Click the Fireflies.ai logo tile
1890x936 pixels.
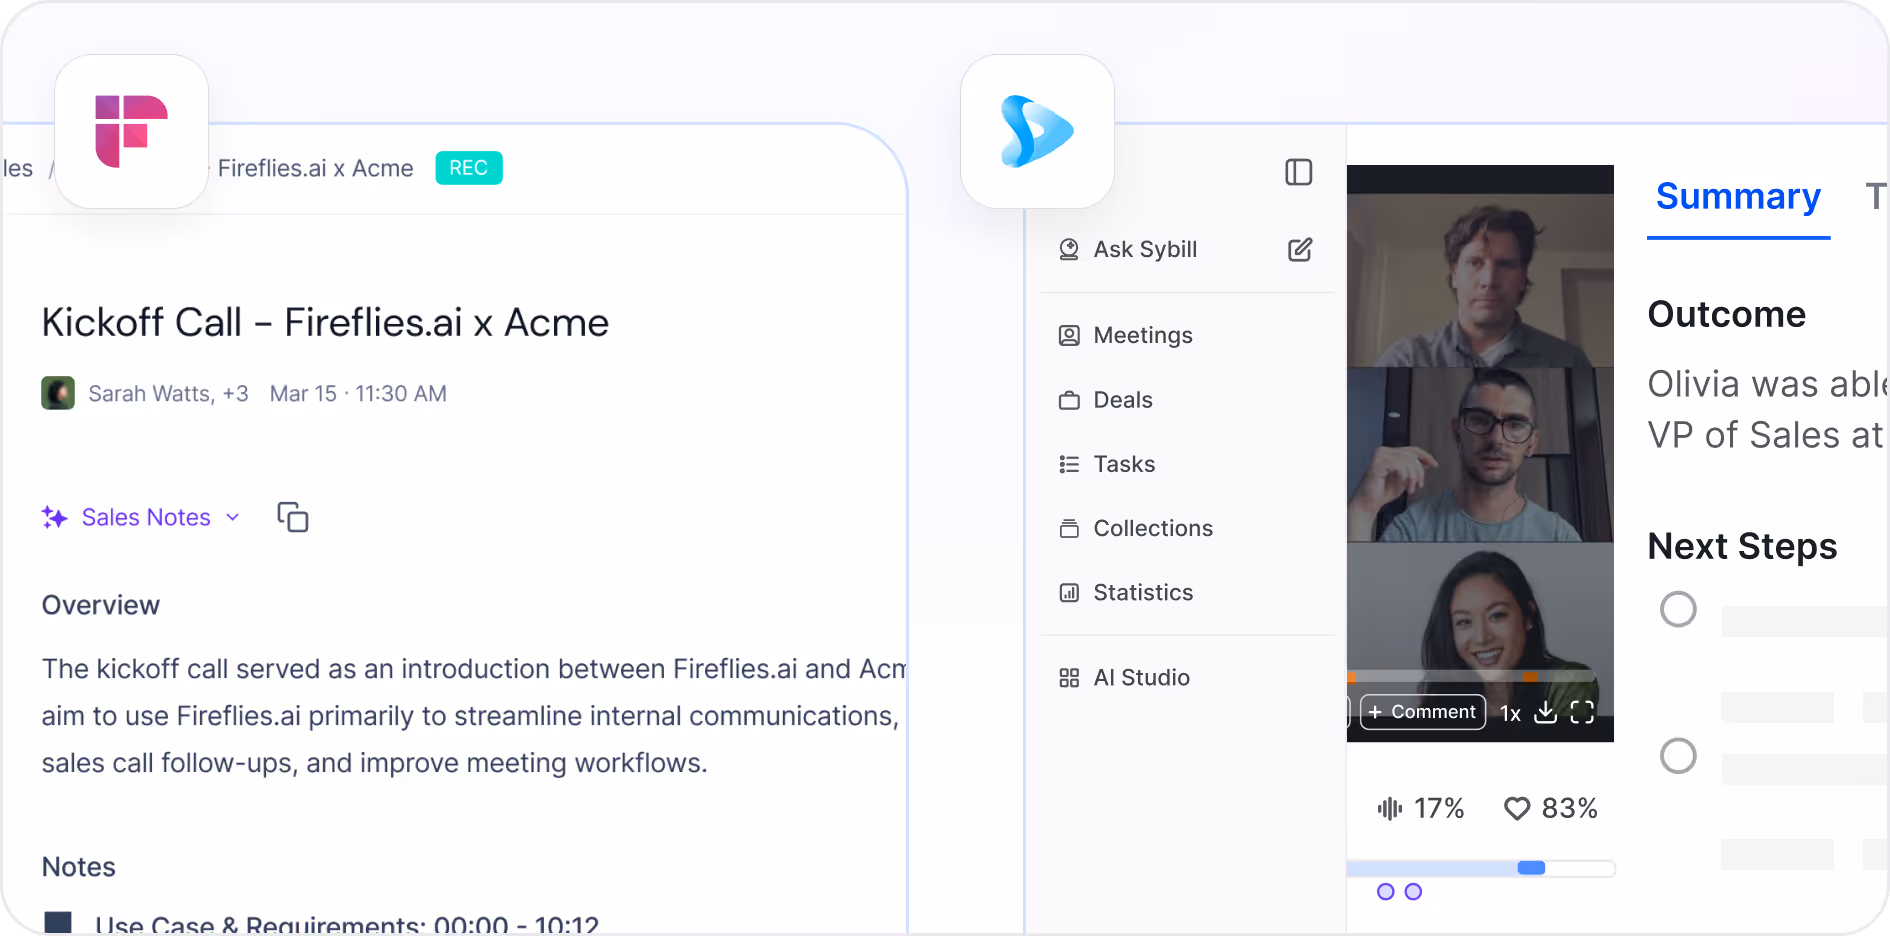(131, 131)
